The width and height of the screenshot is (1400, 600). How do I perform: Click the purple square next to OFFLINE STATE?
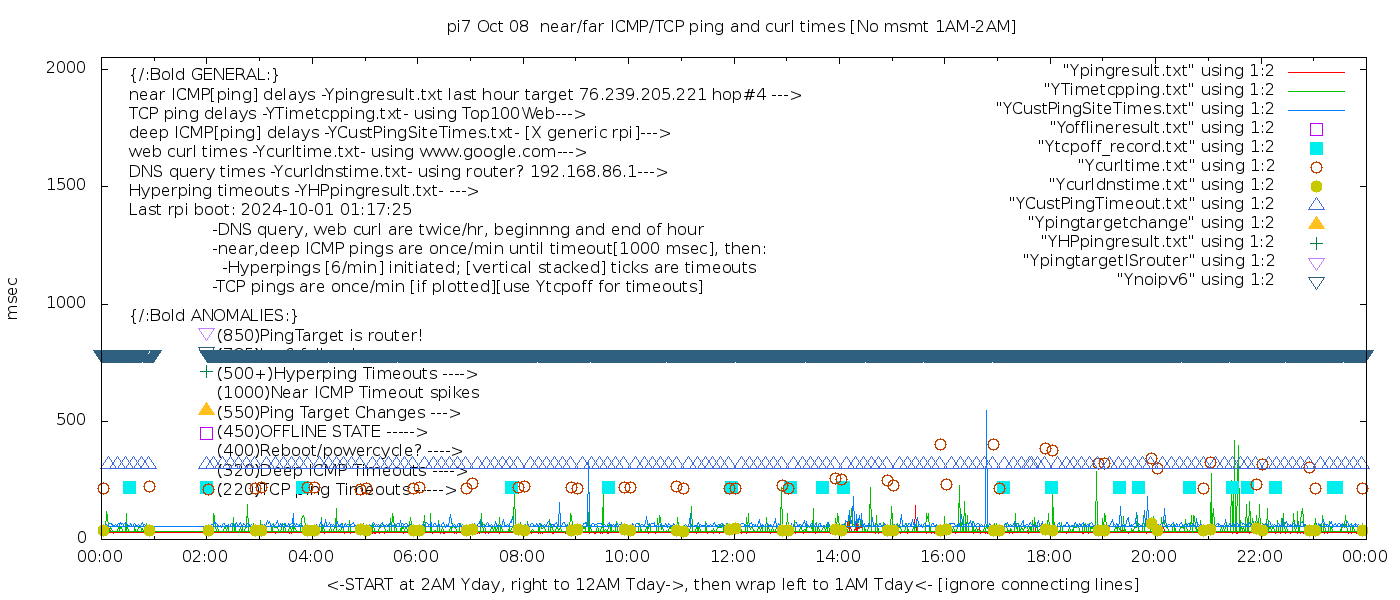click(x=206, y=433)
